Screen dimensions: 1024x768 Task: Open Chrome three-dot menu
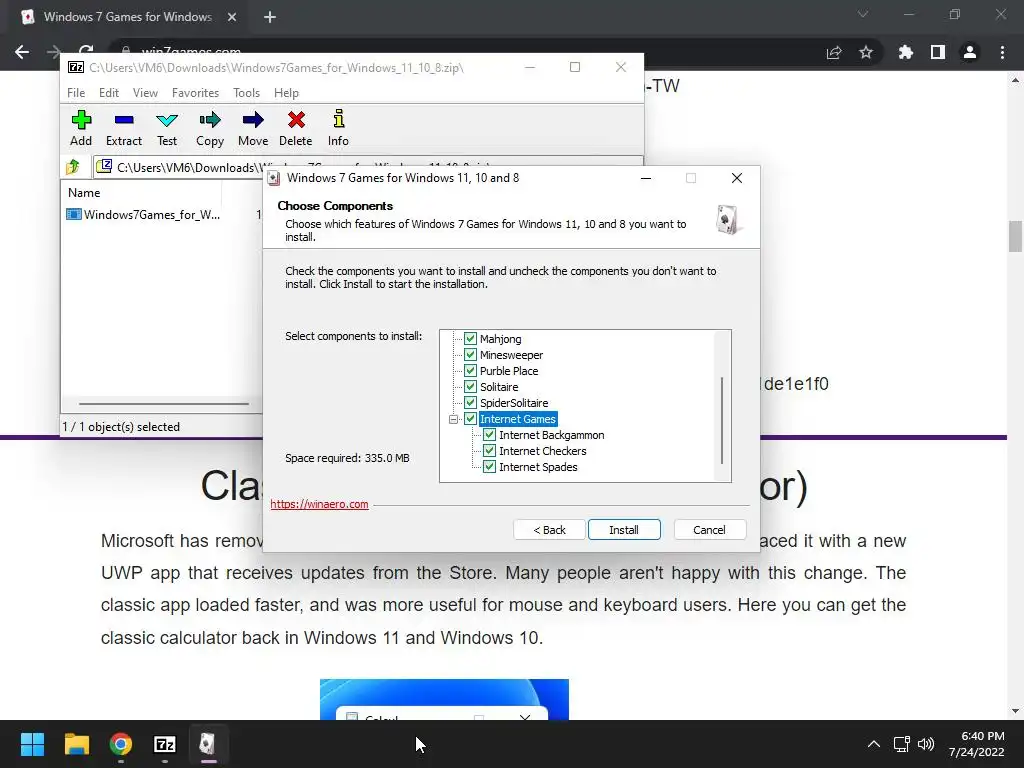(1002, 52)
